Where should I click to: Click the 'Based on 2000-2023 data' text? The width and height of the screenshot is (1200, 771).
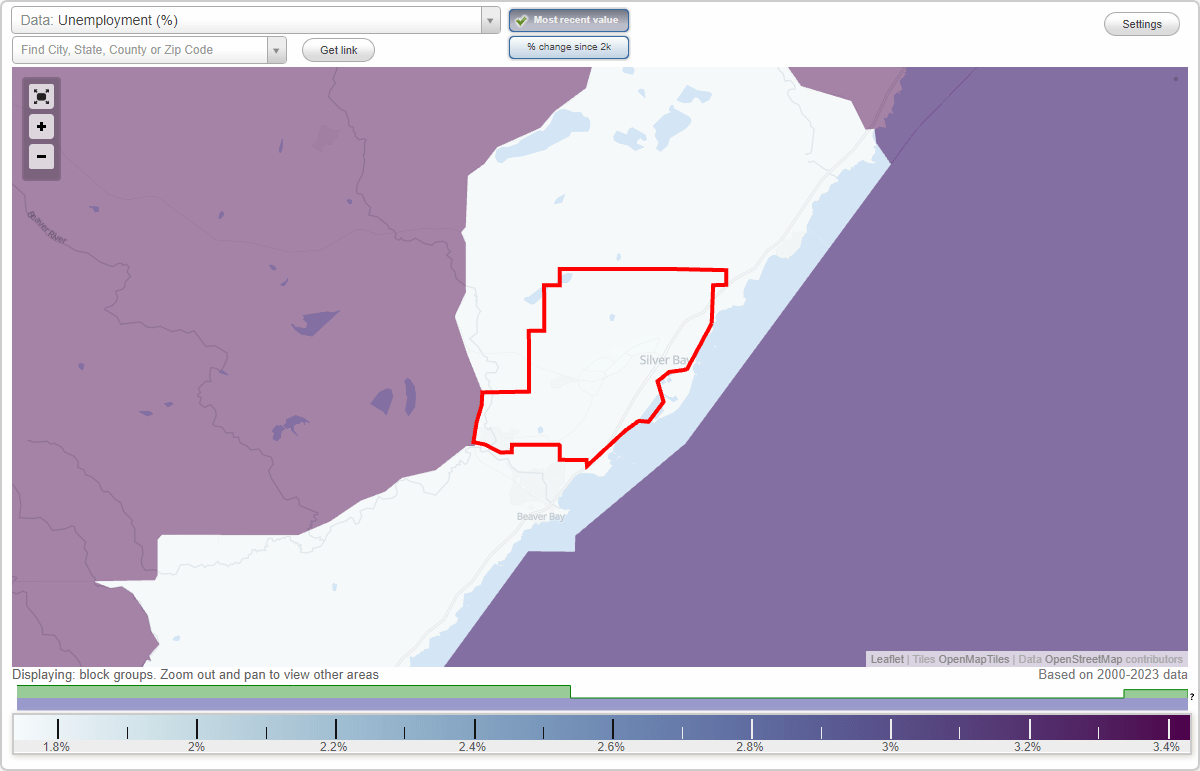(1113, 675)
